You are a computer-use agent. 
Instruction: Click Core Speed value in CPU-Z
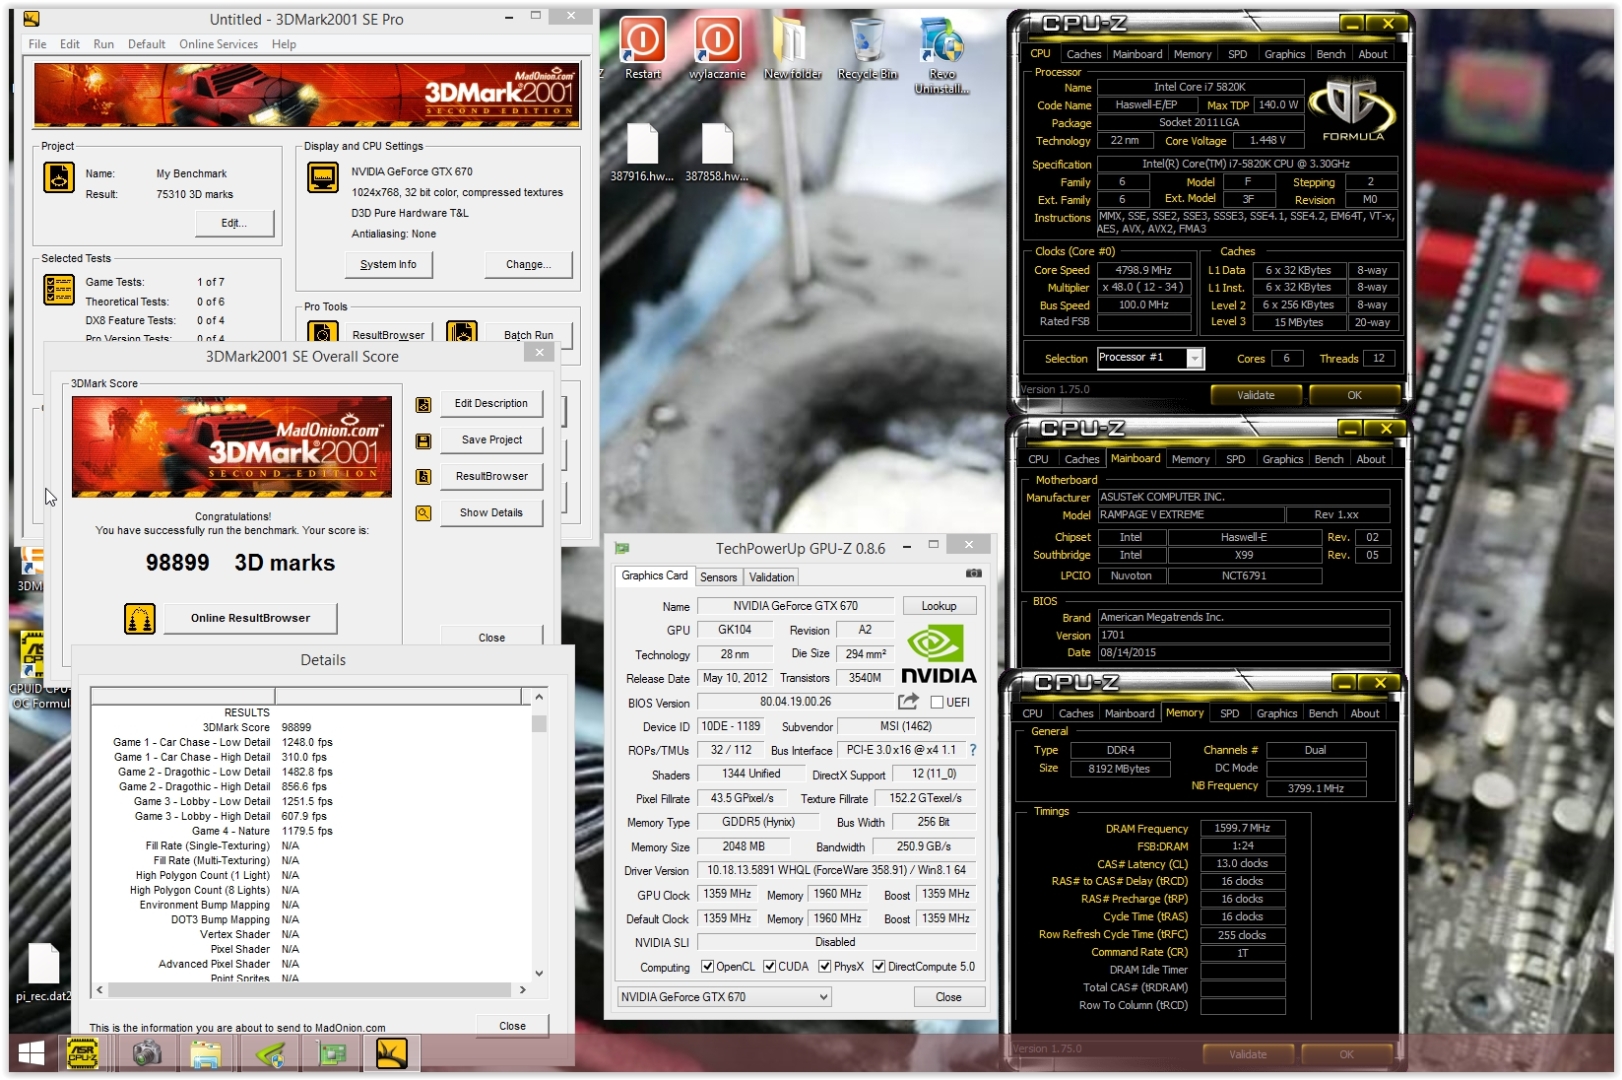1144,270
